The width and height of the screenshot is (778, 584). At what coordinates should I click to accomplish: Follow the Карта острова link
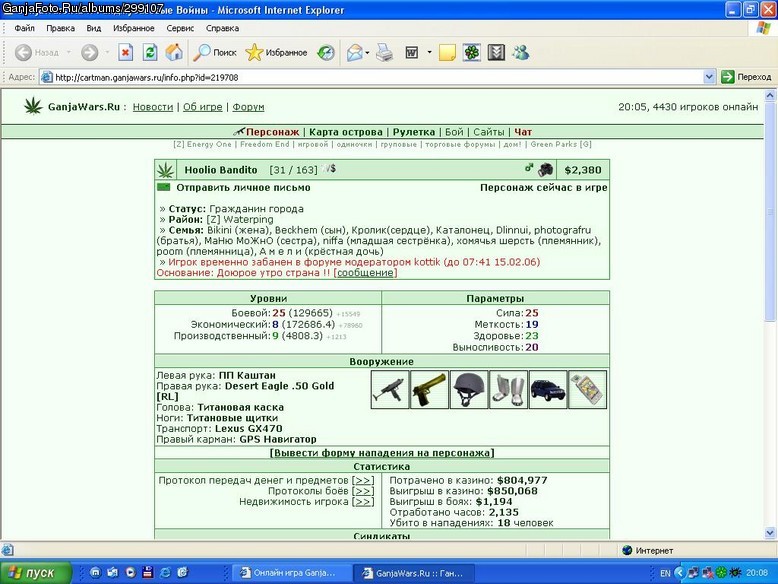tap(346, 132)
